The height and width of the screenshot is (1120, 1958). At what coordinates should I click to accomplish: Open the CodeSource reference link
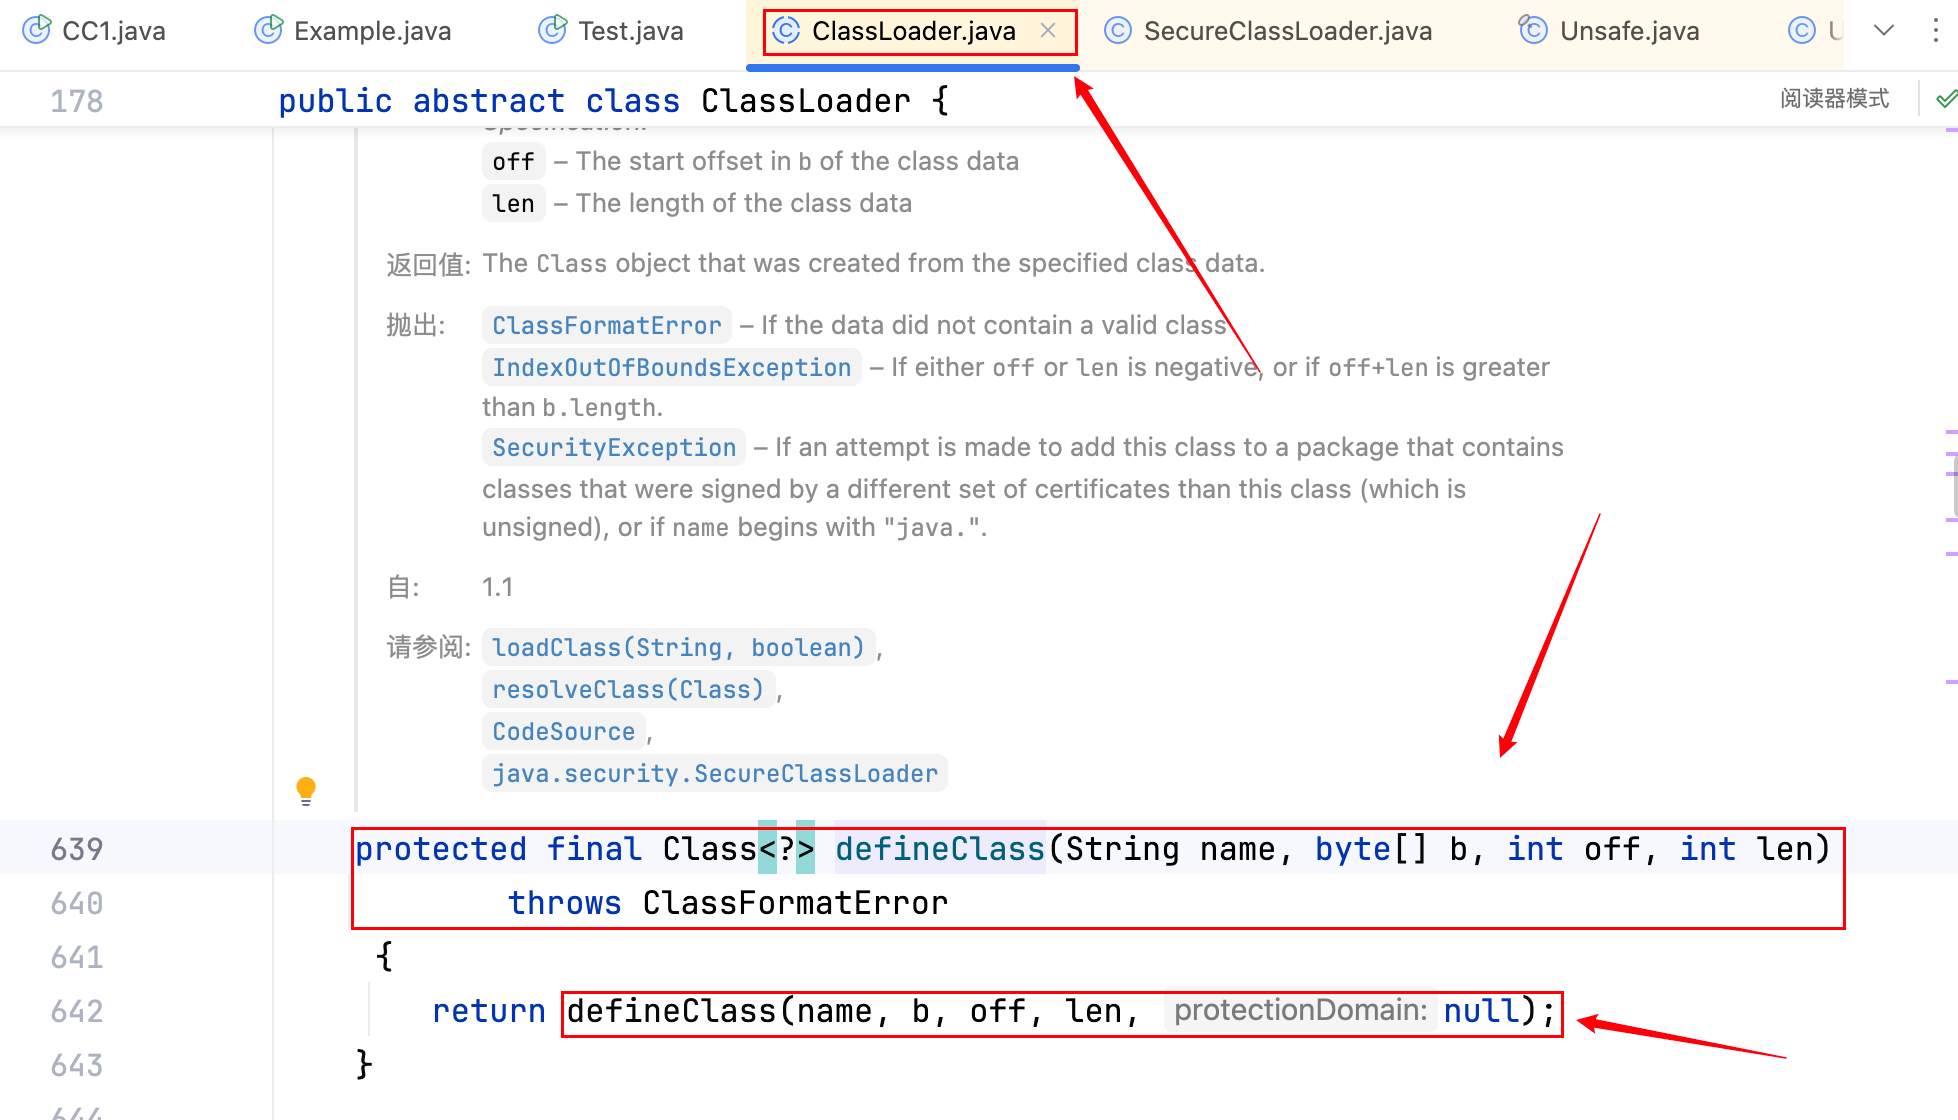563,732
